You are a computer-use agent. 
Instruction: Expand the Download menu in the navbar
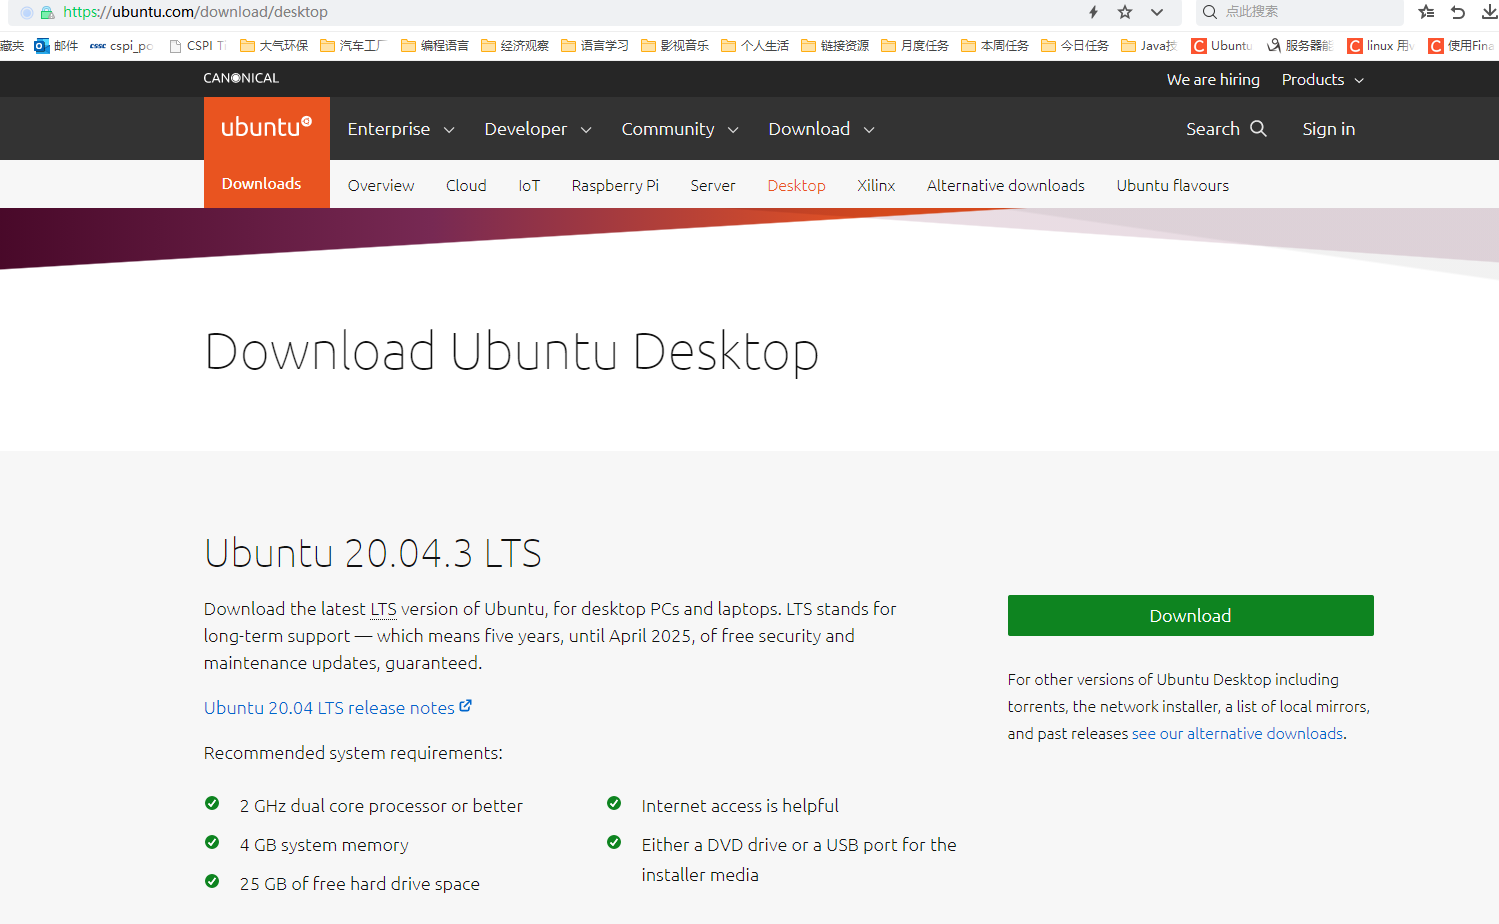tap(820, 128)
